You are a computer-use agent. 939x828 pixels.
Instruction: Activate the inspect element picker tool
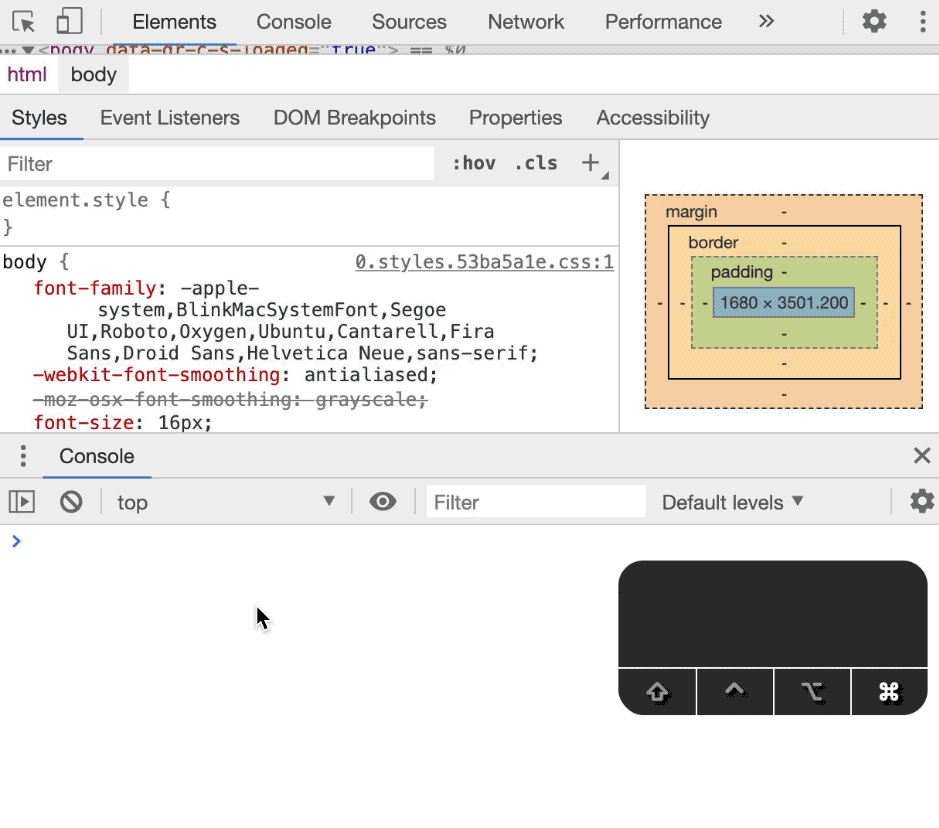(24, 22)
